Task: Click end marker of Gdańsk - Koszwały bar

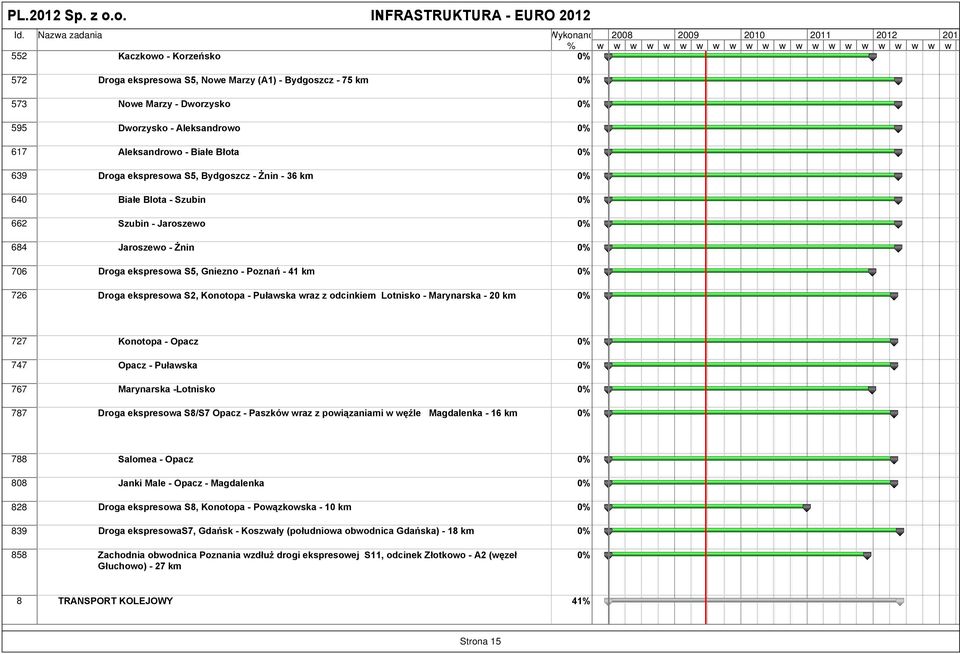Action: (x=900, y=532)
